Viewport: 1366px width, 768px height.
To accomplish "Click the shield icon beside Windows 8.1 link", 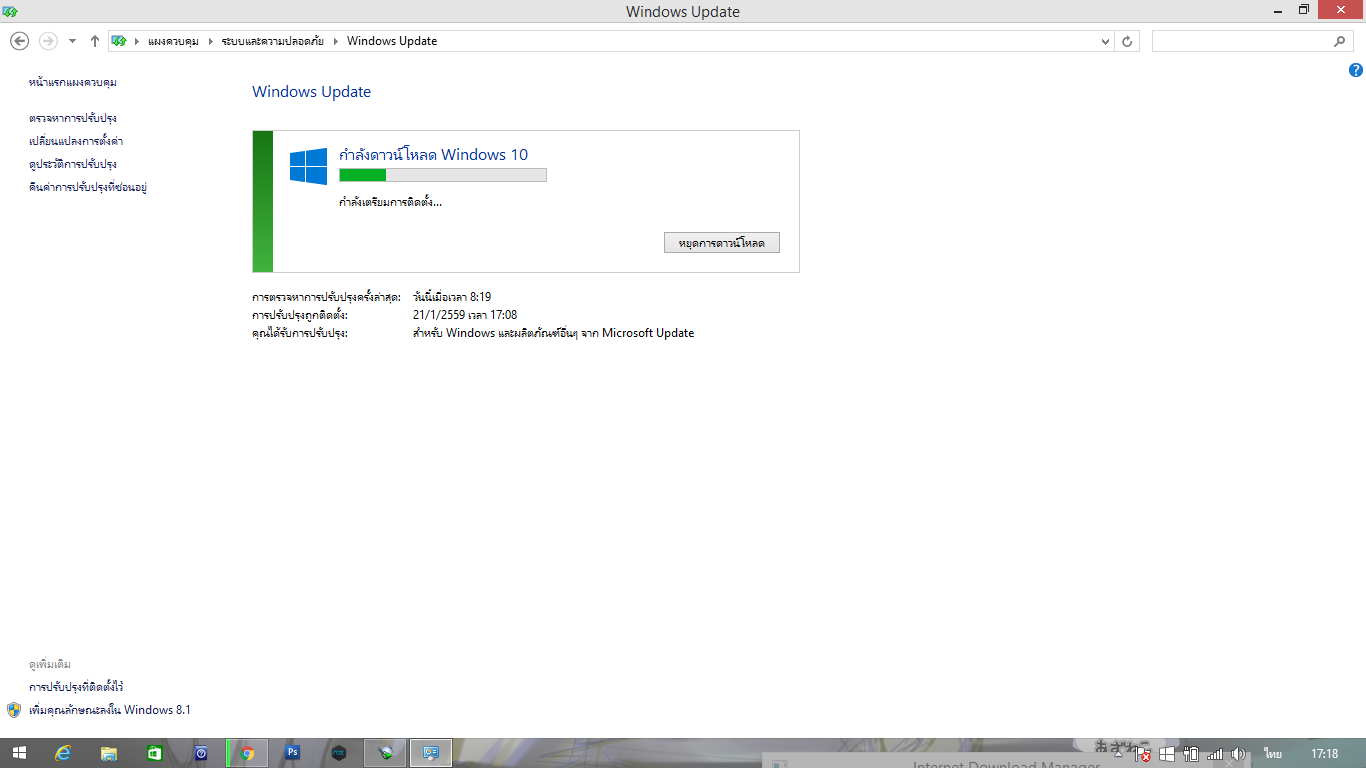I will coord(14,710).
